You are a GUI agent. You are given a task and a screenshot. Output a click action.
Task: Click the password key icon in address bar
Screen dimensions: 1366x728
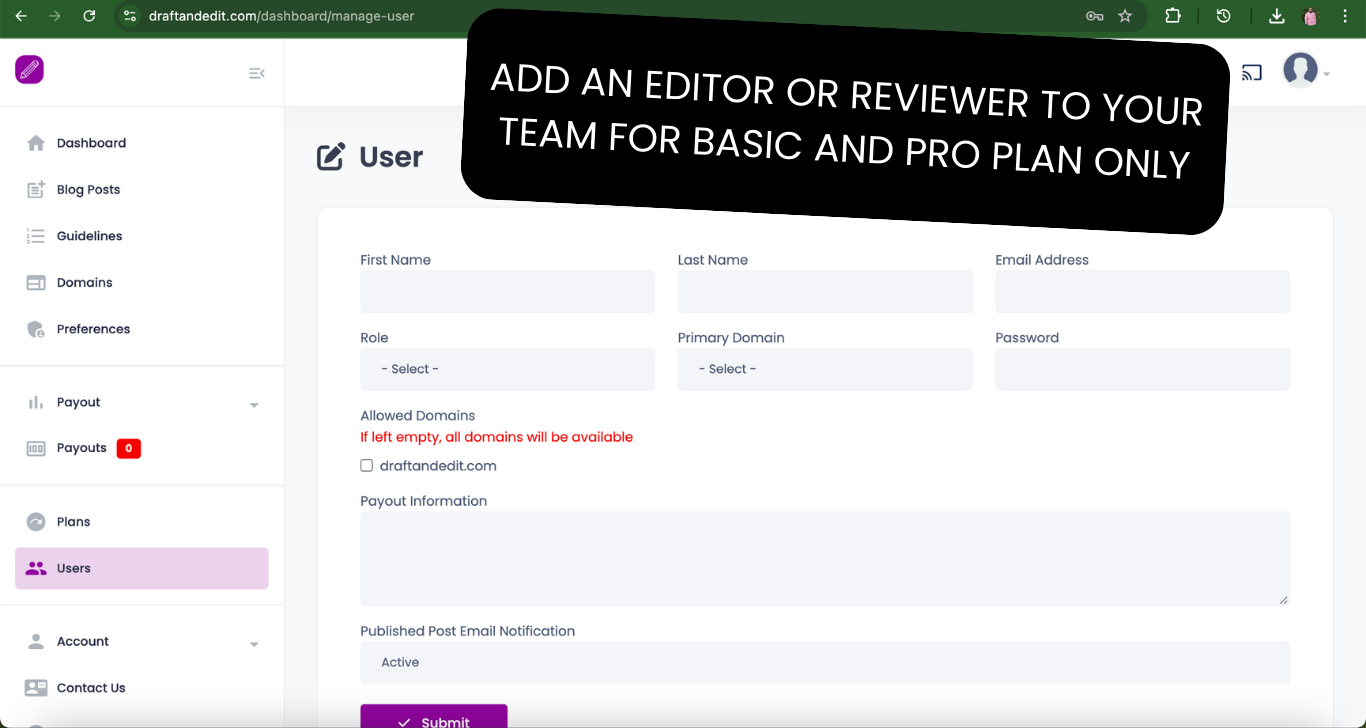pos(1094,16)
